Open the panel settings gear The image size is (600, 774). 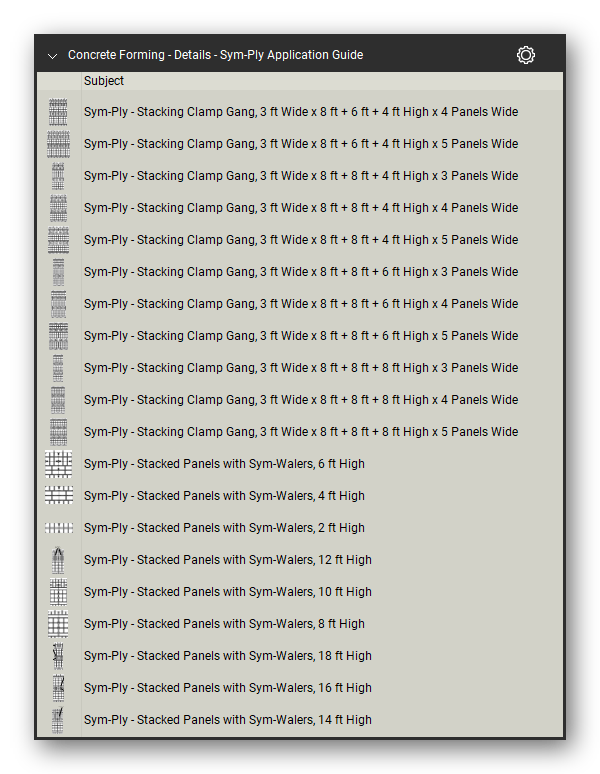click(x=525, y=55)
